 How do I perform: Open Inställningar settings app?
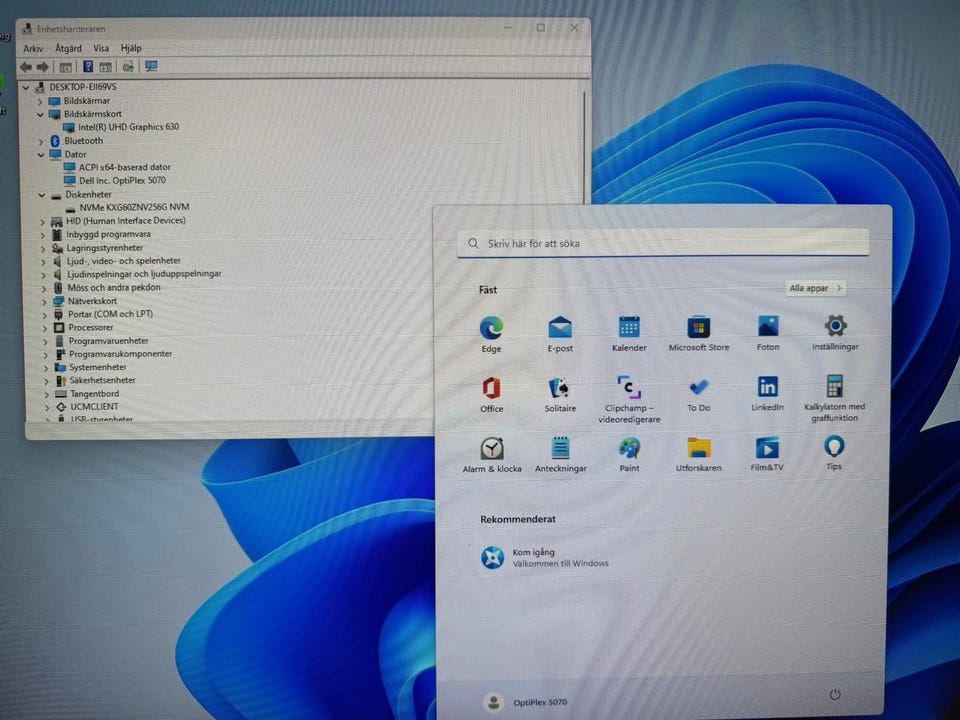[x=835, y=332]
